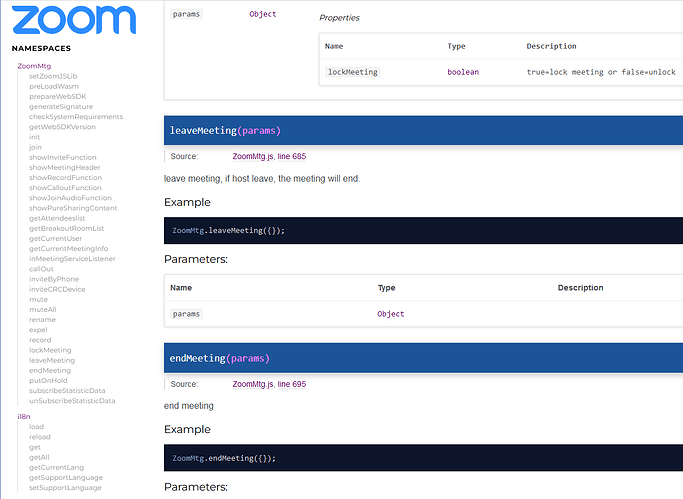
Task: Jump to getCurrentLang
Action: [56, 467]
